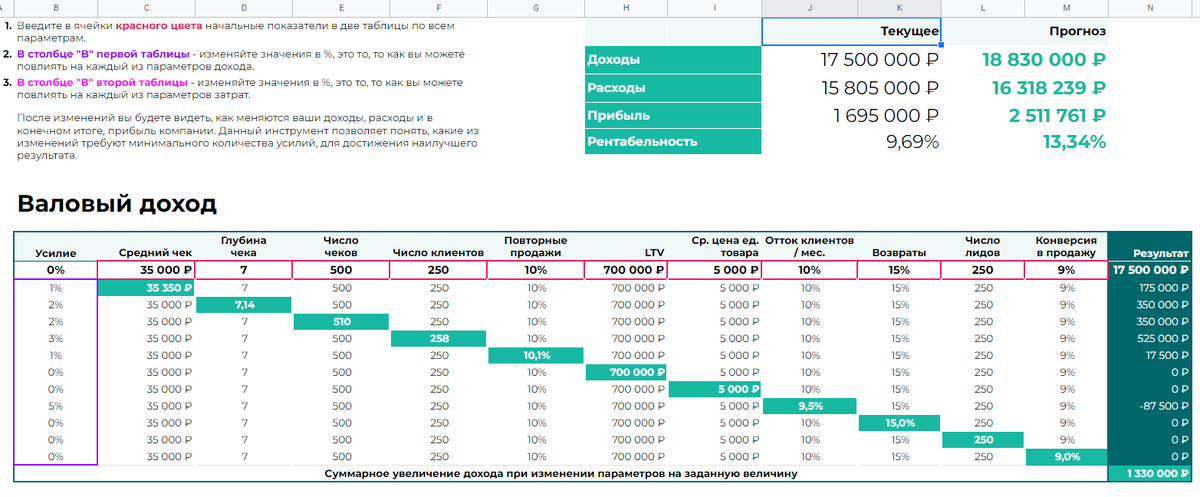1200x497 pixels.
Task: Click the Валовый доход heading
Action: [117, 205]
